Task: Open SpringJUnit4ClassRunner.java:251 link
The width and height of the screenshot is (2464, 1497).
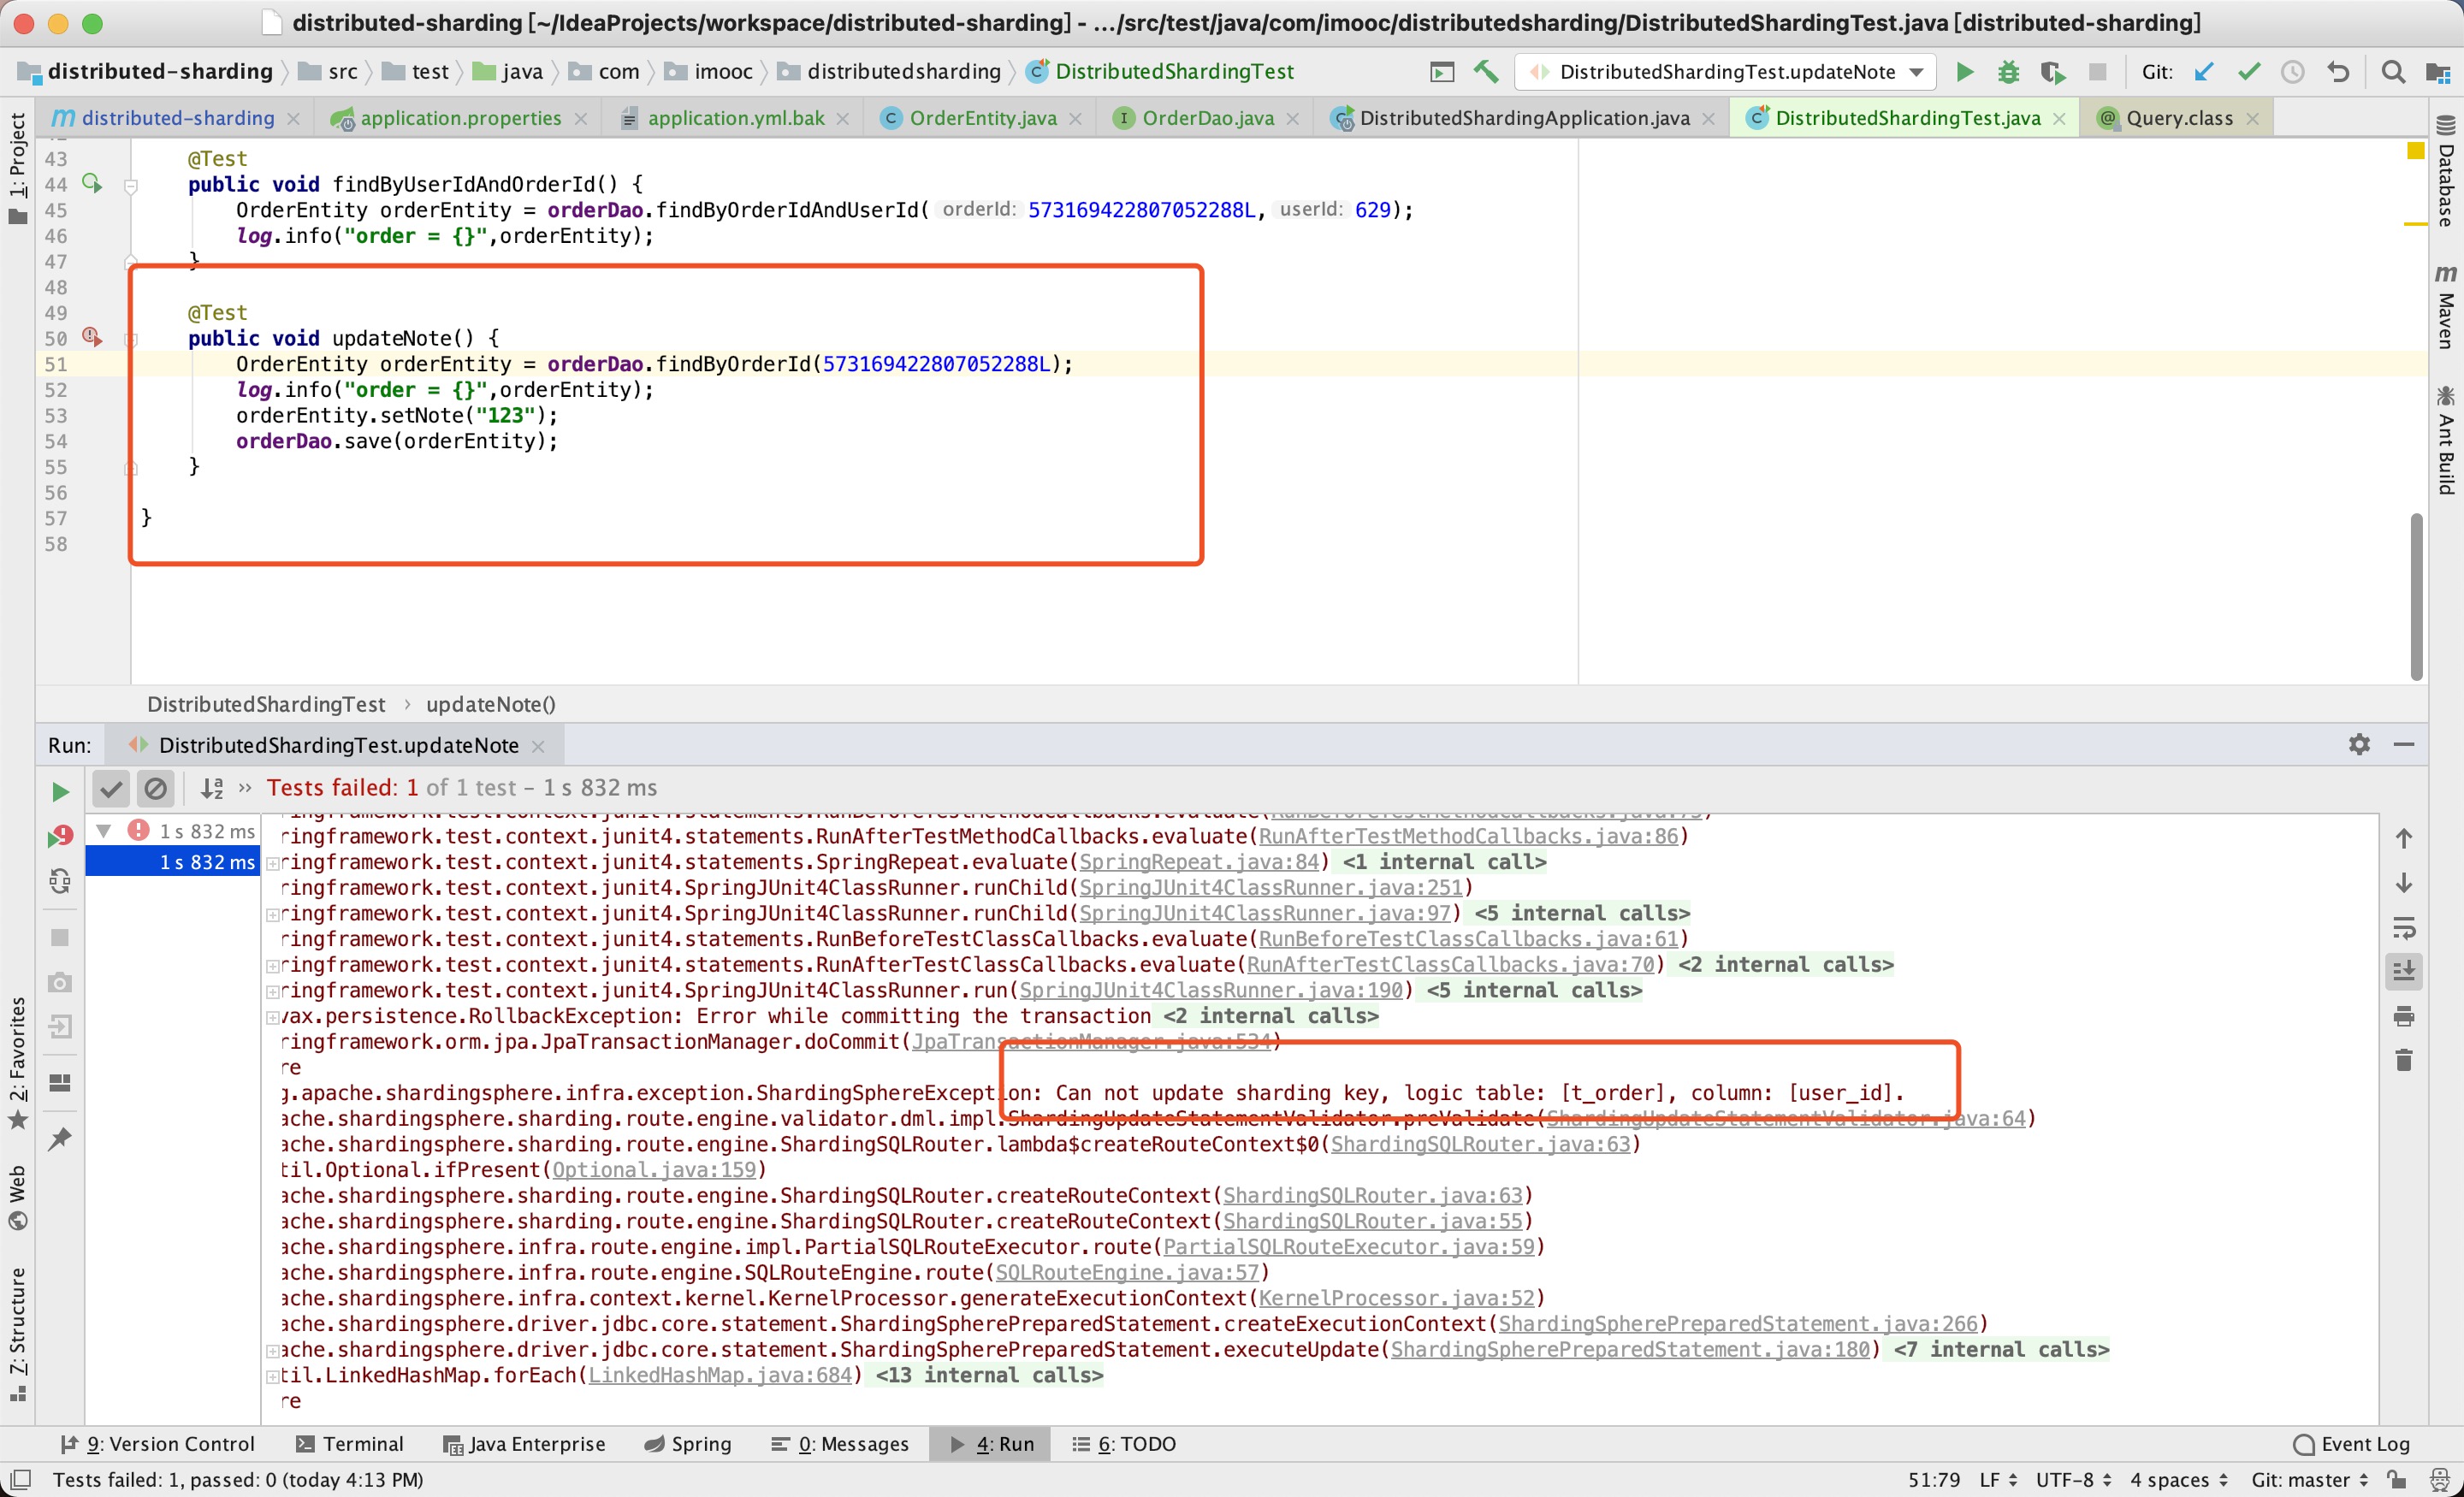Action: tap(1270, 888)
